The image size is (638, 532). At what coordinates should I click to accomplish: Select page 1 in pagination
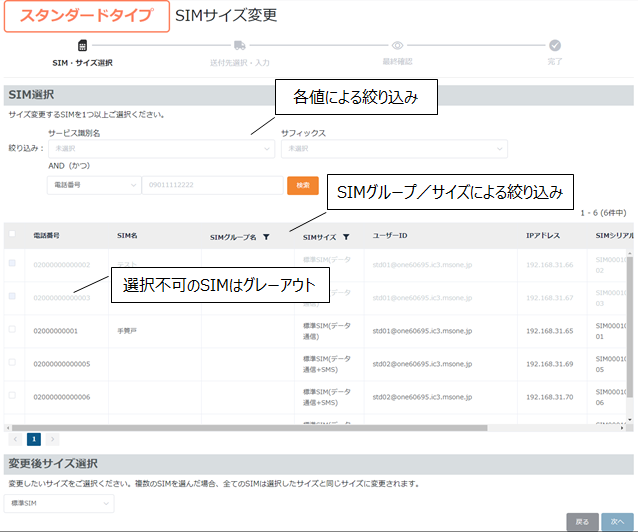pos(34,439)
